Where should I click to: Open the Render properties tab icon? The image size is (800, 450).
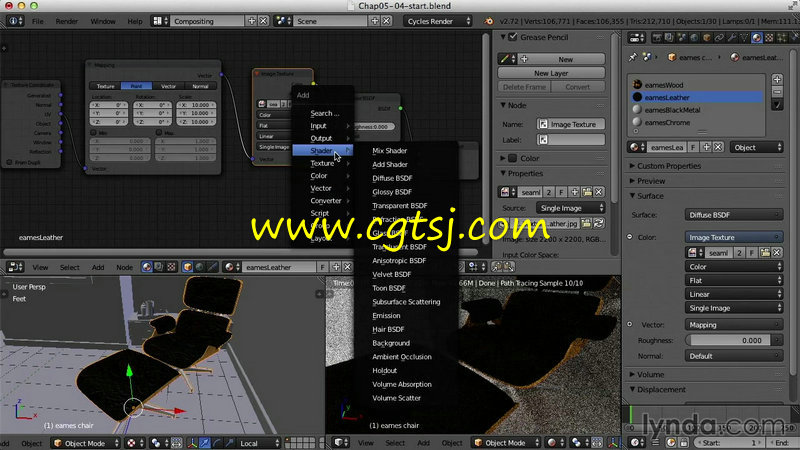click(657, 37)
